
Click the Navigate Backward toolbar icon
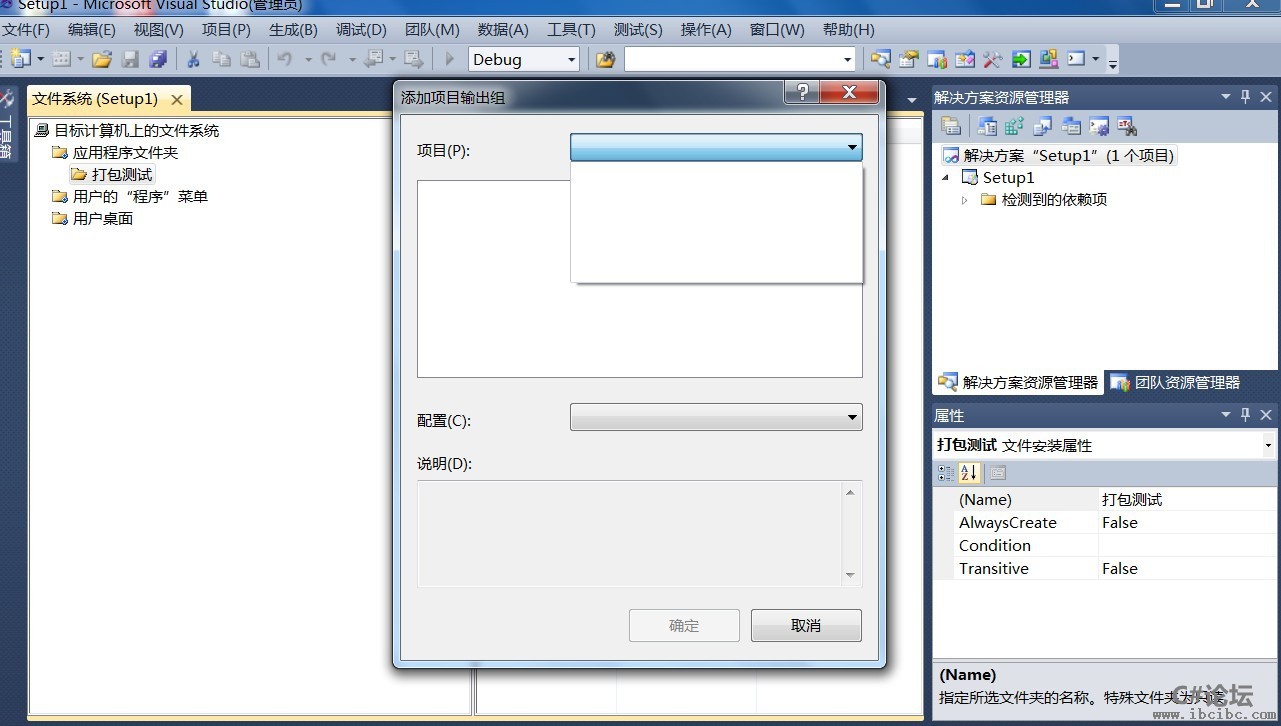click(x=374, y=60)
